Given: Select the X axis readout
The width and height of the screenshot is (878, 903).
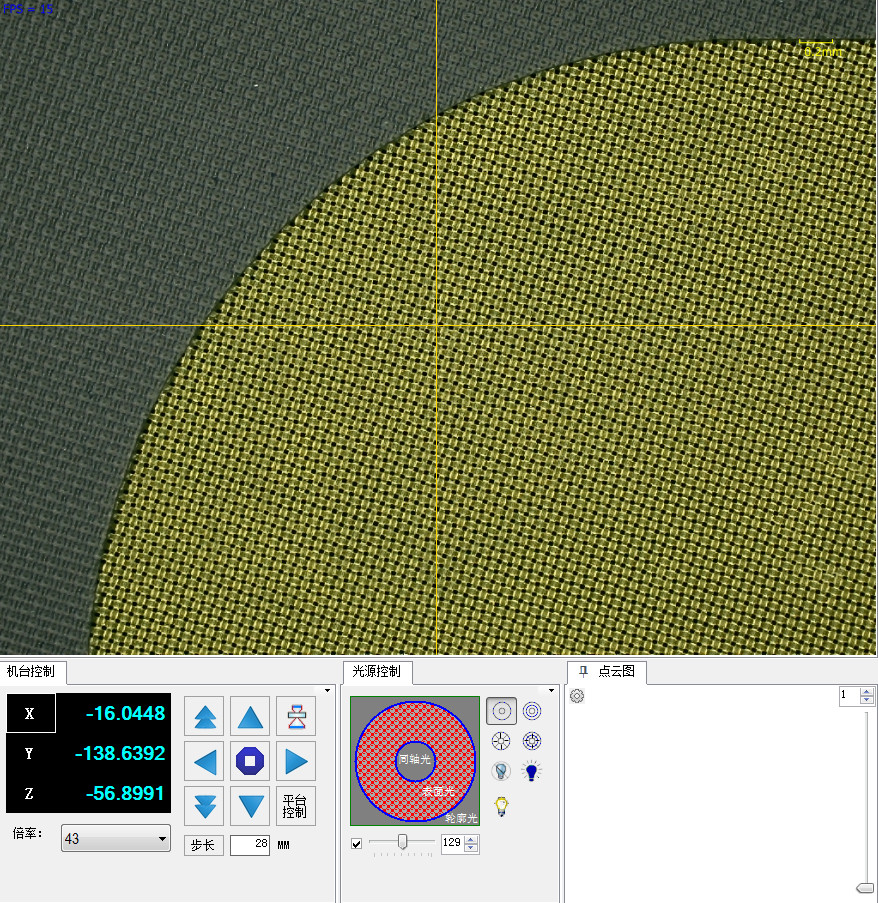Looking at the screenshot, I should [x=111, y=713].
